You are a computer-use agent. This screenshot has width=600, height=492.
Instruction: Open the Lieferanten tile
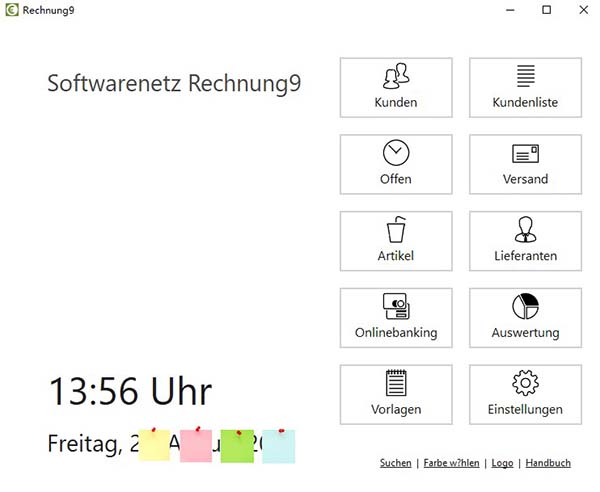coord(525,241)
